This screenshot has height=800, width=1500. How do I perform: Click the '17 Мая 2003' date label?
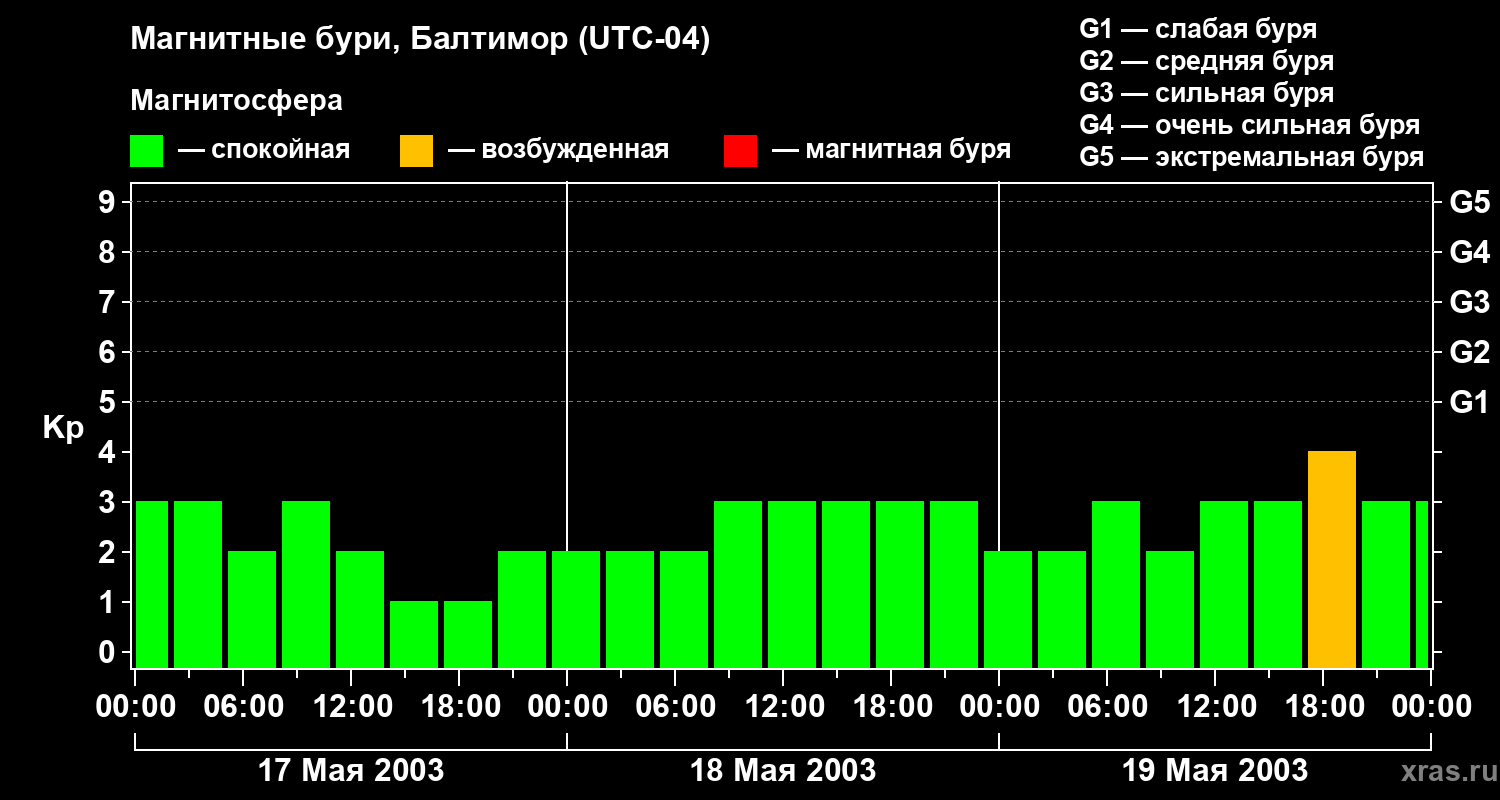pyautogui.click(x=351, y=770)
